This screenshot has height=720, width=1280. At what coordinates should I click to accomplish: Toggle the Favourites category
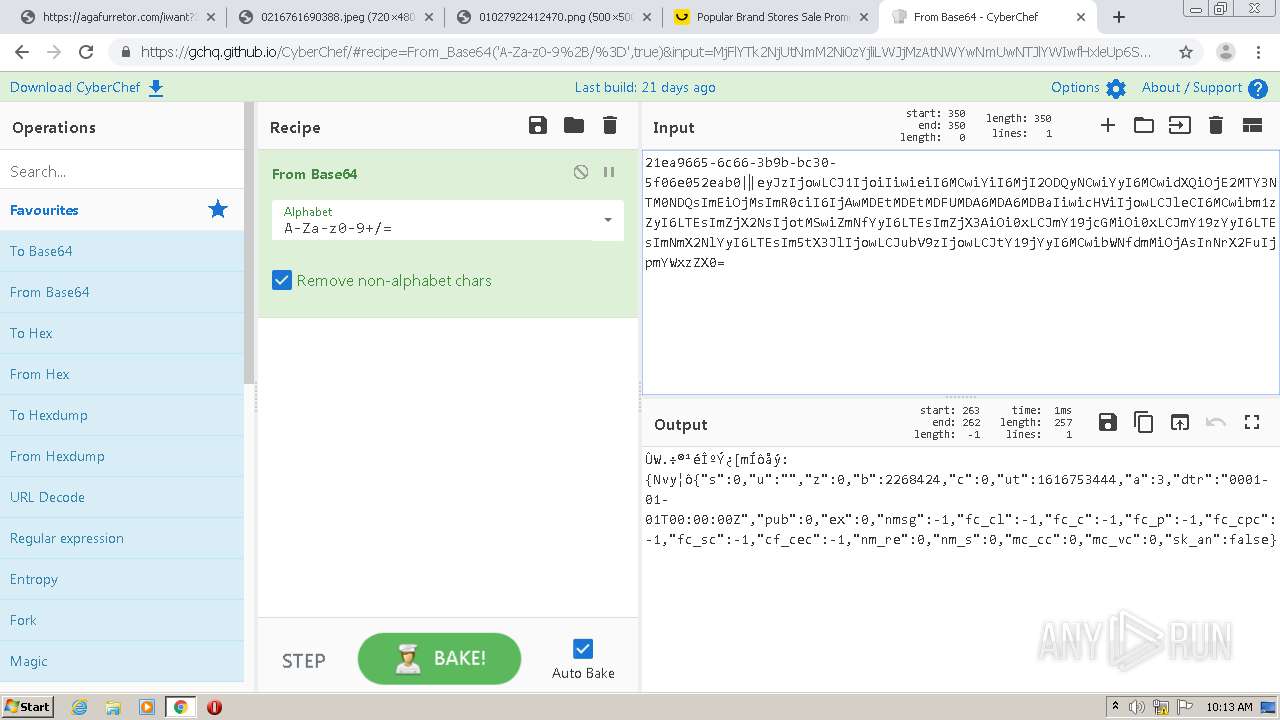coord(122,210)
